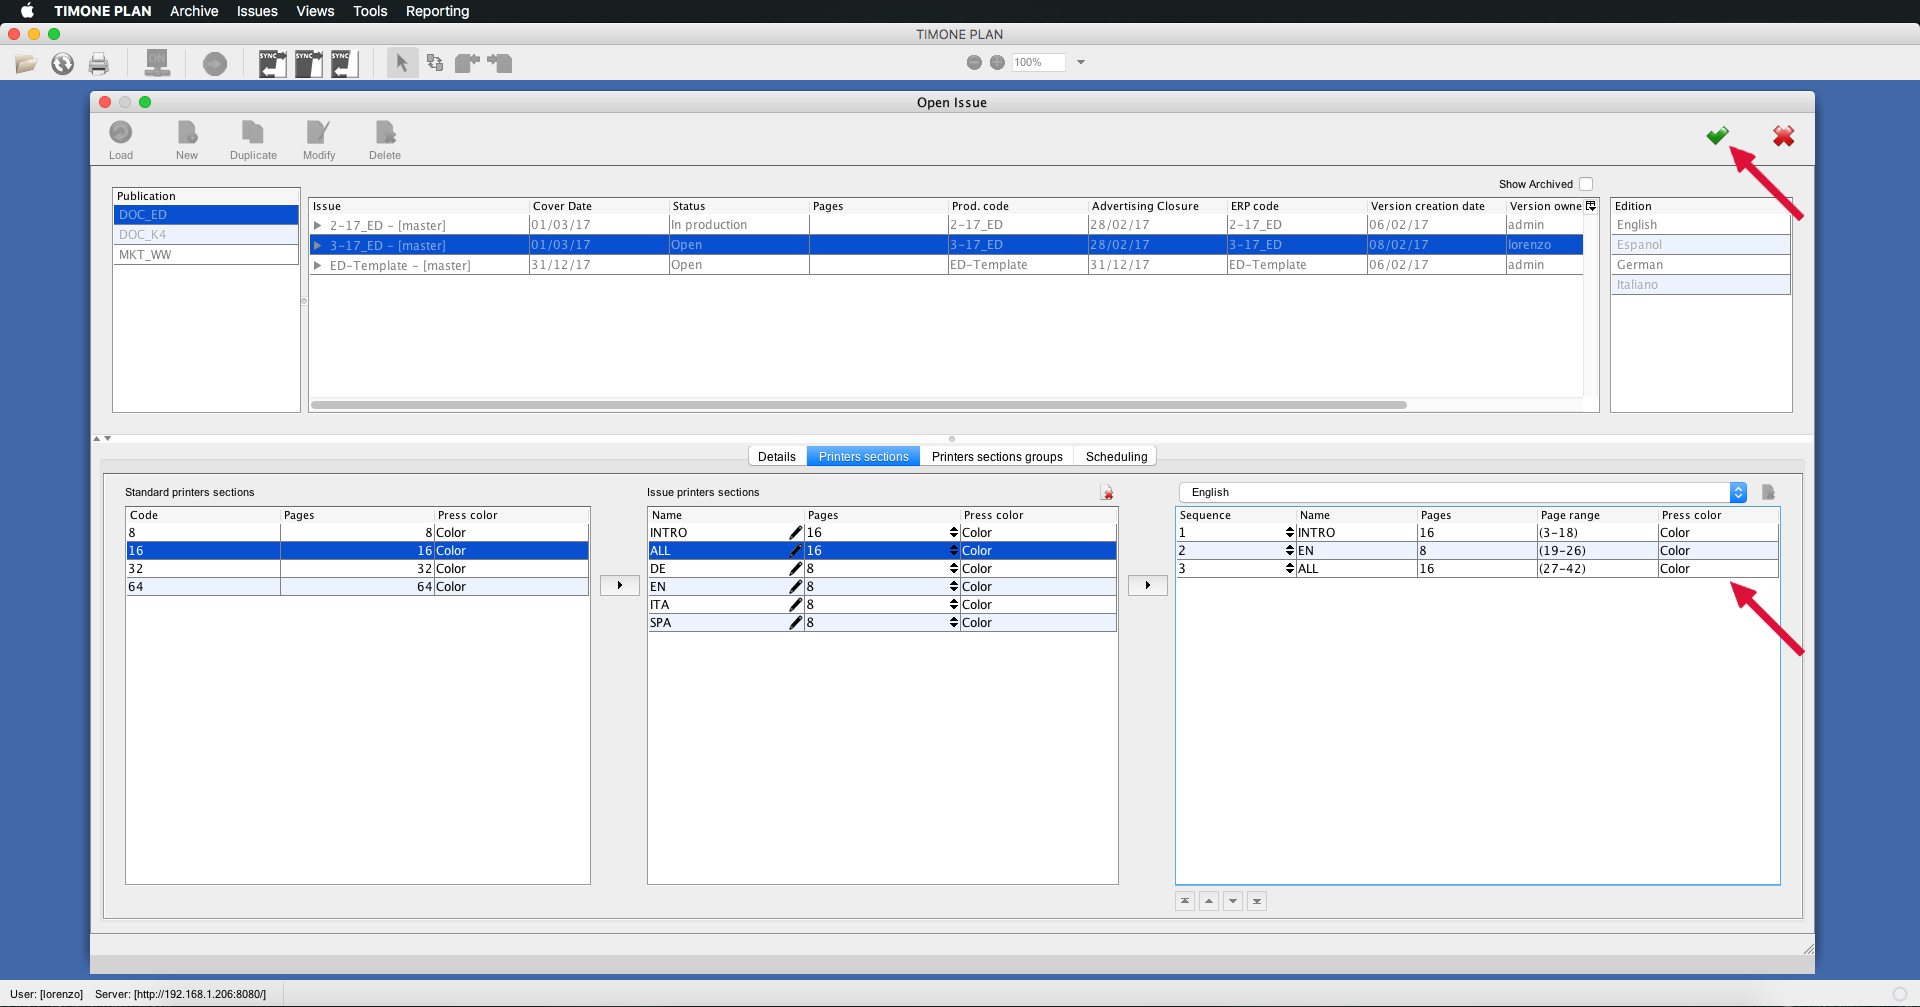Open the Tools menu

point(370,11)
